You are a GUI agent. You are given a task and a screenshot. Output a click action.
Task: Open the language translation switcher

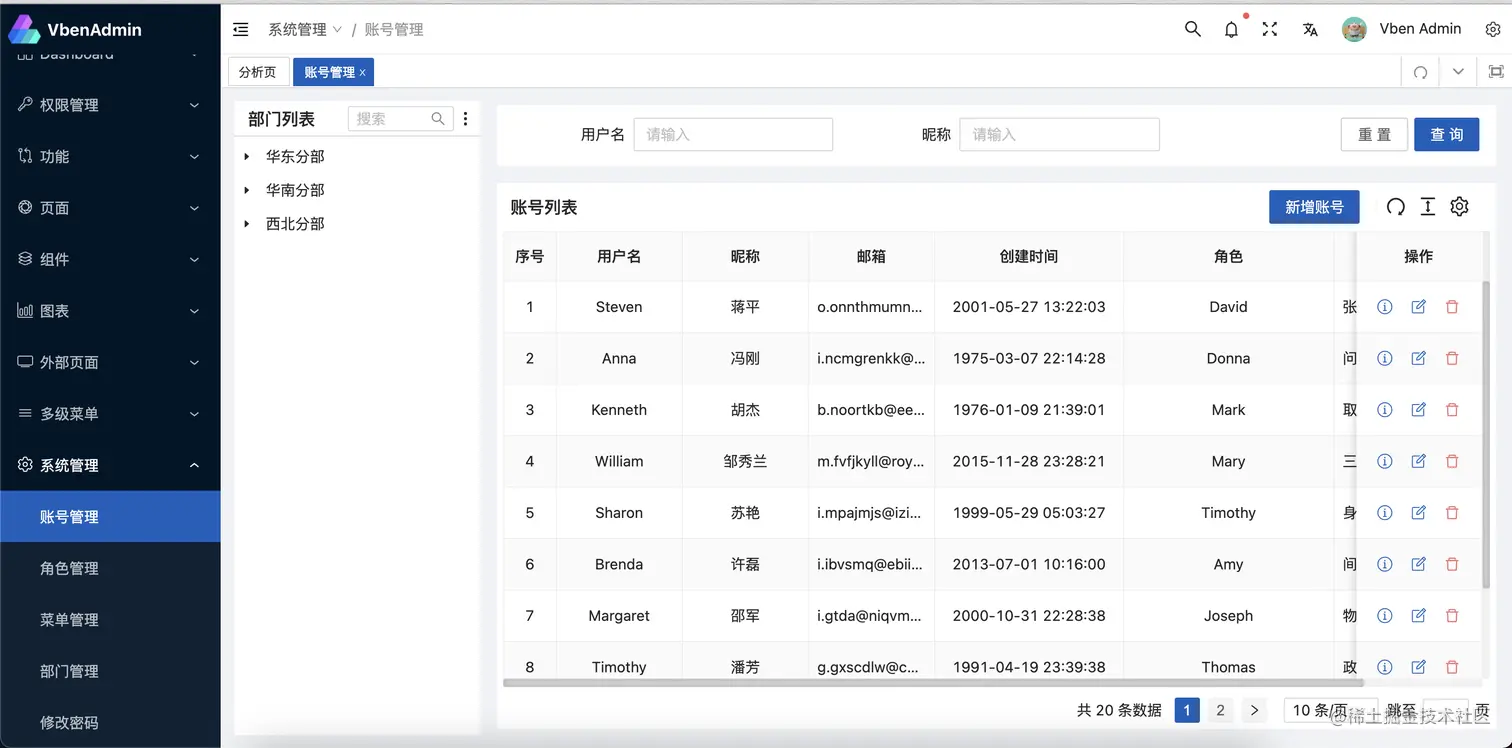[x=1310, y=29]
